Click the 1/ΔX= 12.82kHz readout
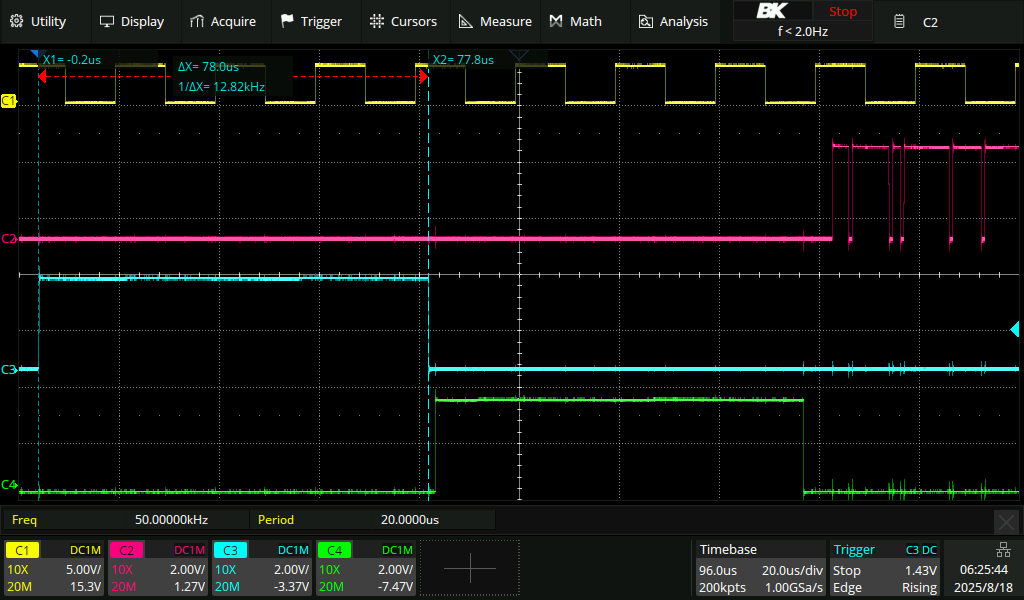The width and height of the screenshot is (1024, 600). point(221,86)
